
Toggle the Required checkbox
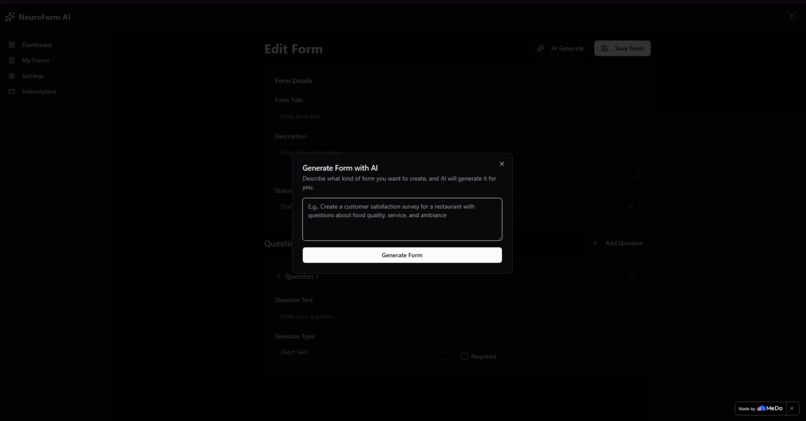464,356
